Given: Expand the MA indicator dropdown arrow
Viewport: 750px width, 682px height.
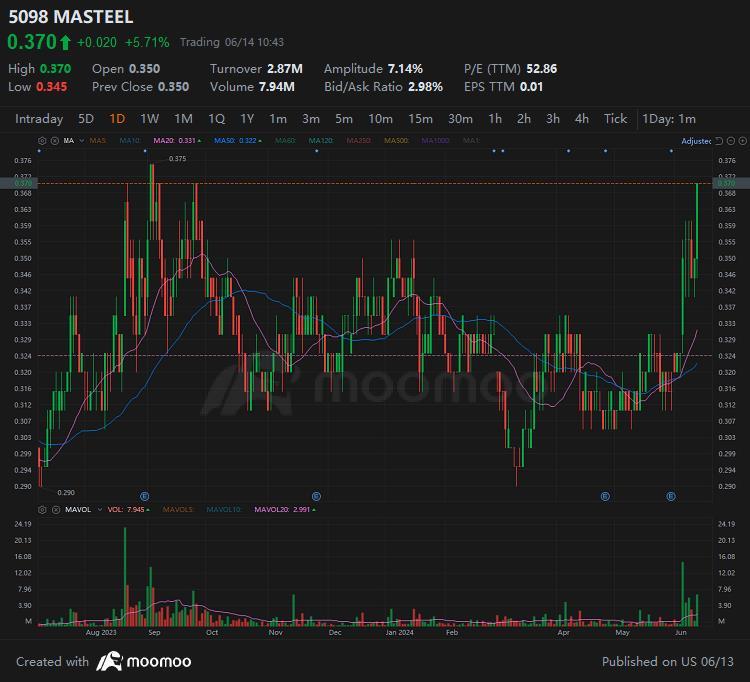Looking at the screenshot, I should point(81,141).
